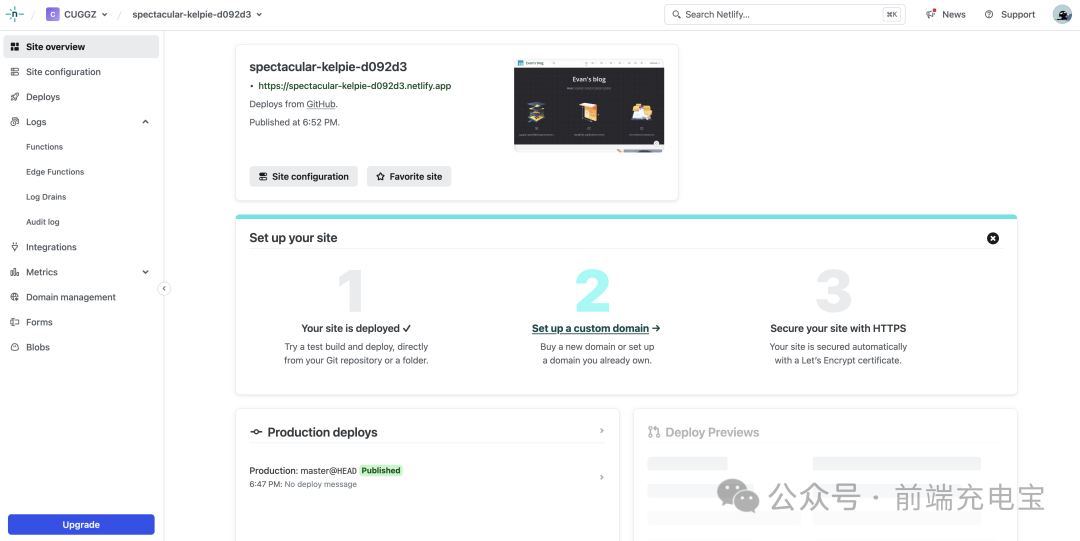This screenshot has height=541, width=1080.
Task: Collapse the sidebar with arrow handle
Action: [x=164, y=289]
